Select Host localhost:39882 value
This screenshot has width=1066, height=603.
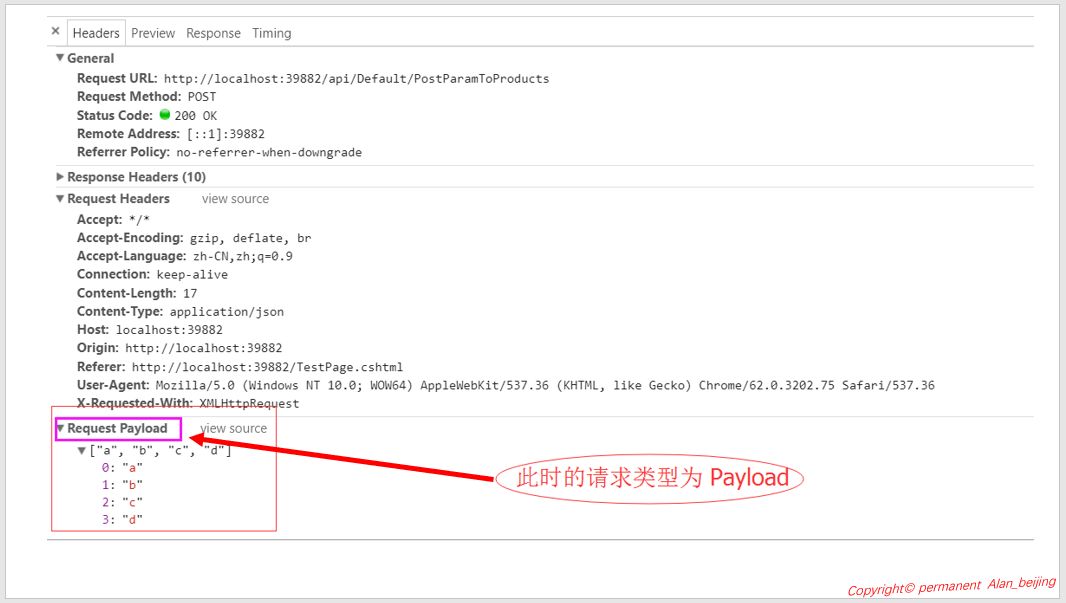169,330
